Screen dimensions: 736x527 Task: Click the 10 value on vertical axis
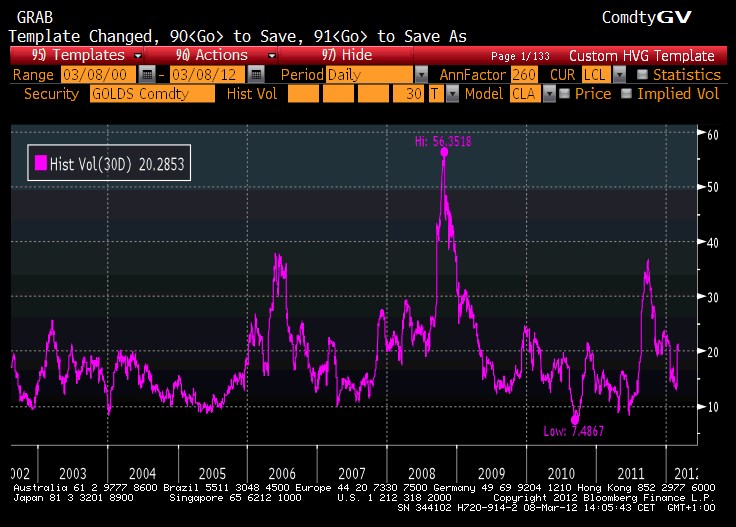(713, 407)
